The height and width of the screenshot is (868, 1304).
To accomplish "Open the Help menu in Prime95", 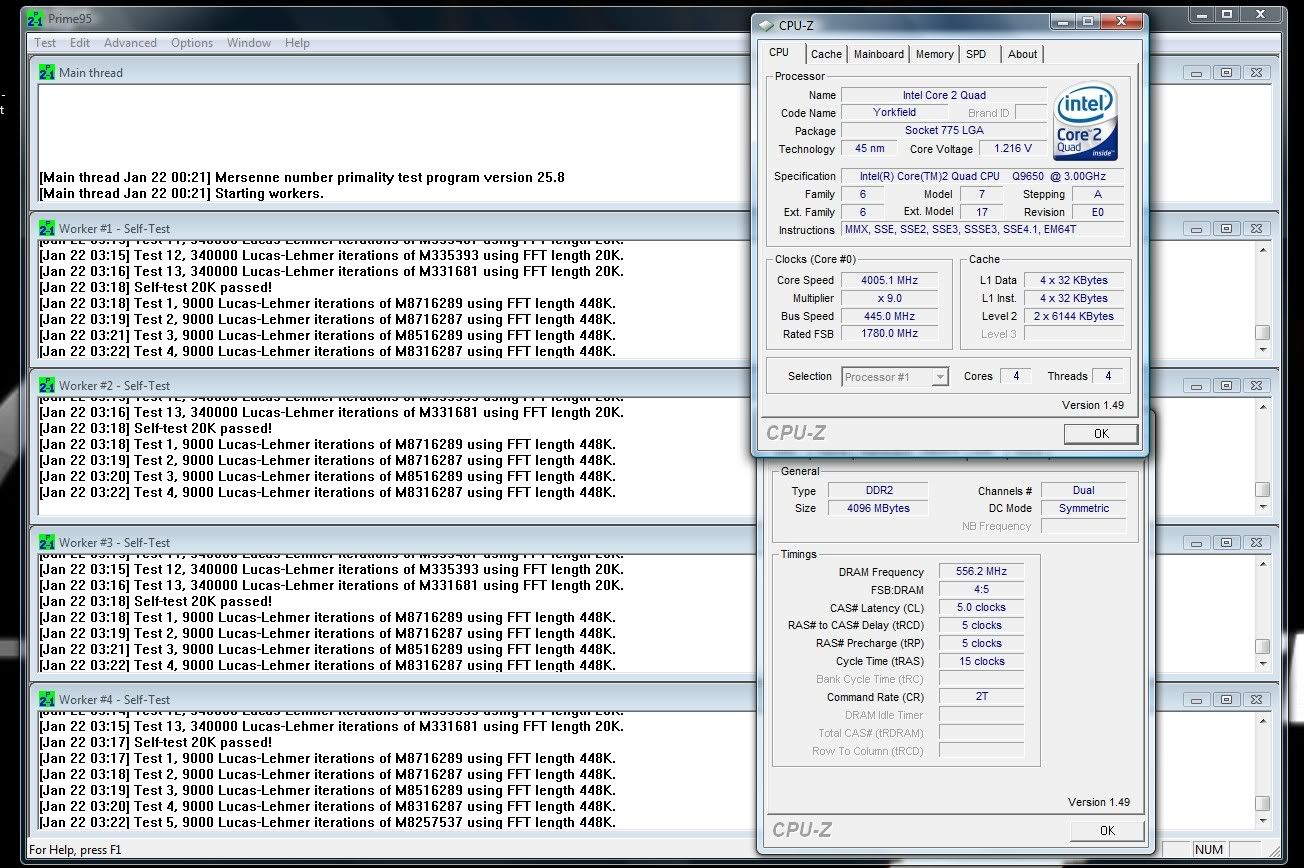I will pyautogui.click(x=297, y=43).
